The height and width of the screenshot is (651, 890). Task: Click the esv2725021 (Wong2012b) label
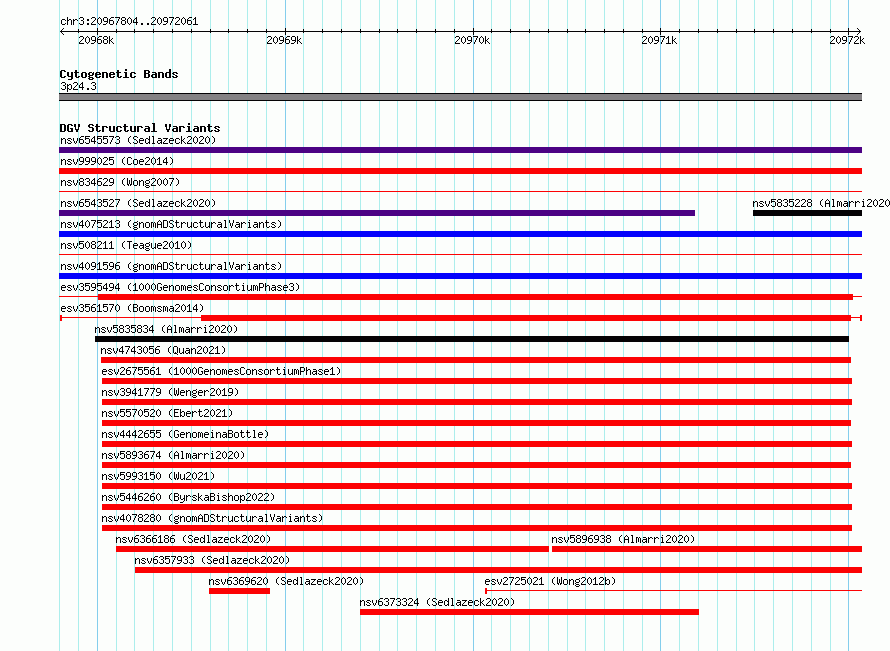click(x=550, y=581)
